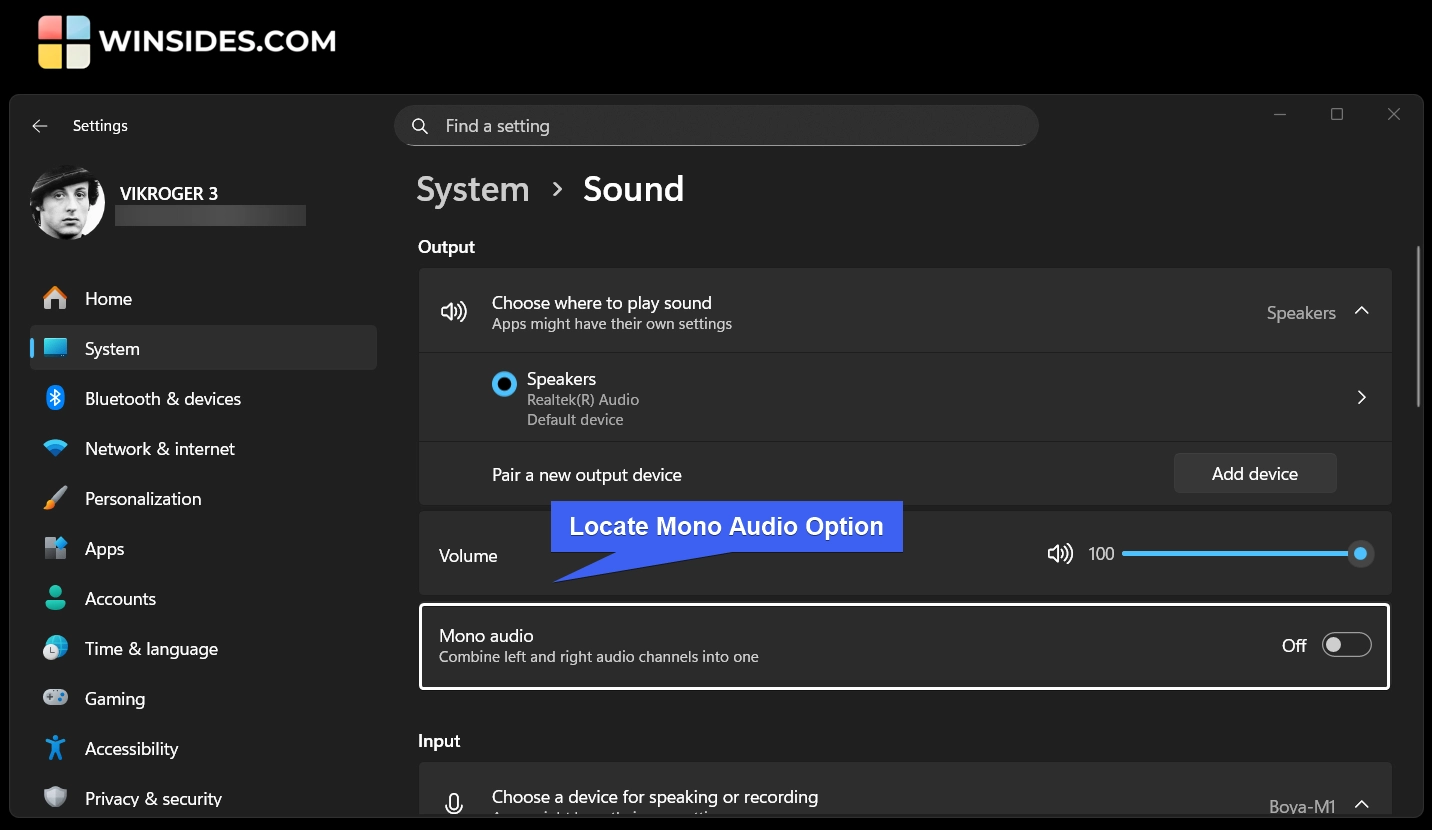Click the Volume slider handle
Viewport: 1432px width, 830px height.
(1359, 553)
